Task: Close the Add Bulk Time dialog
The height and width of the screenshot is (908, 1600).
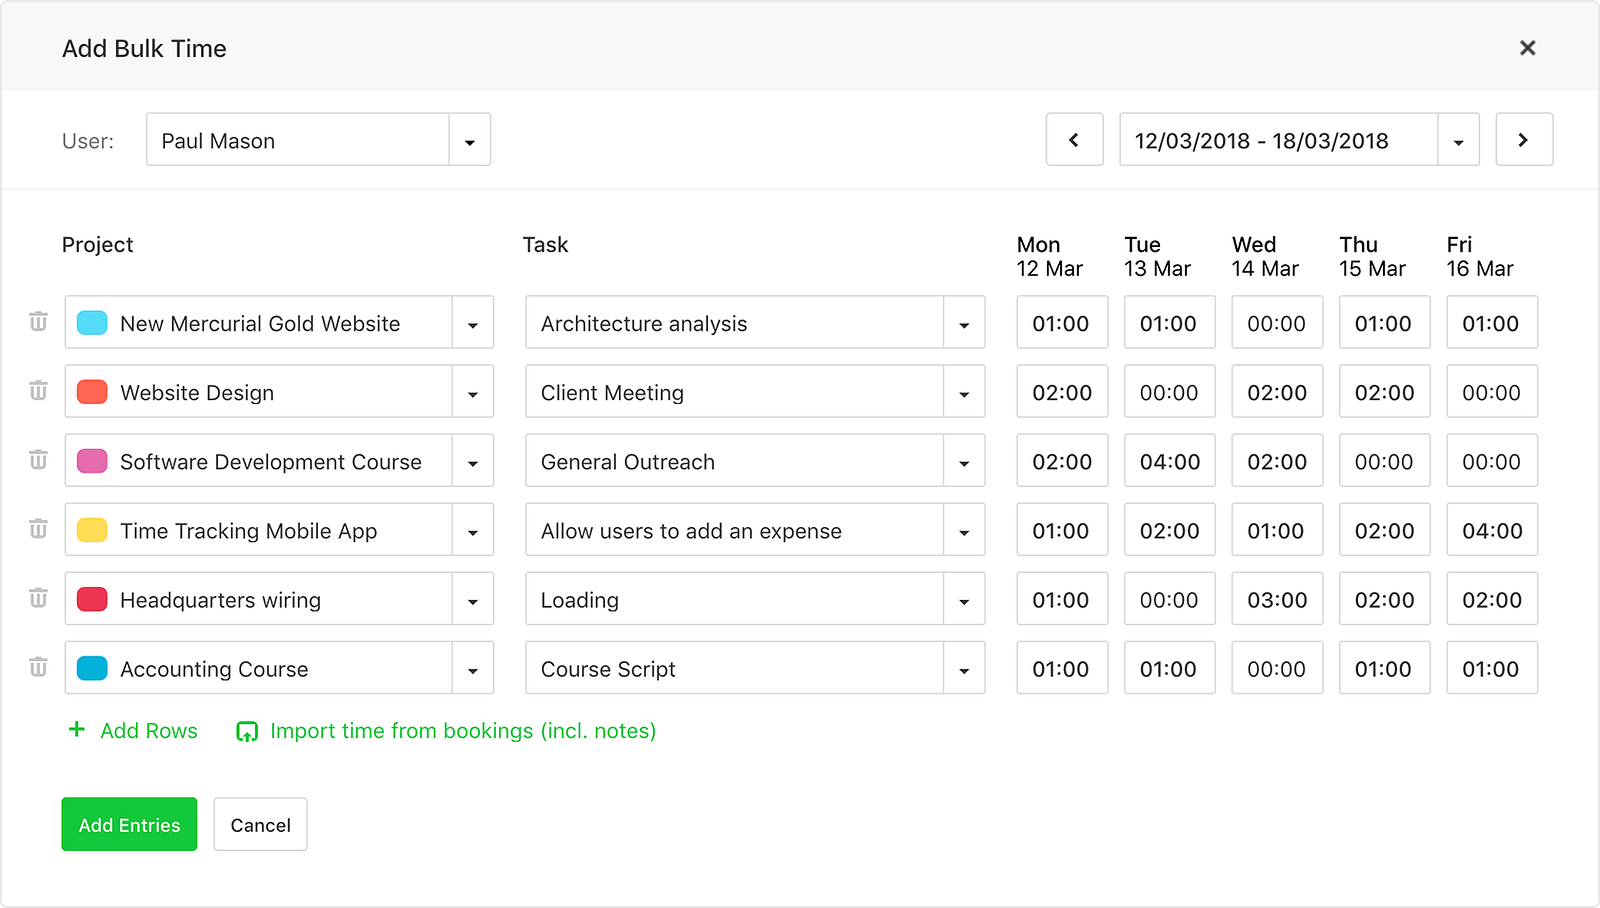Action: point(1527,48)
